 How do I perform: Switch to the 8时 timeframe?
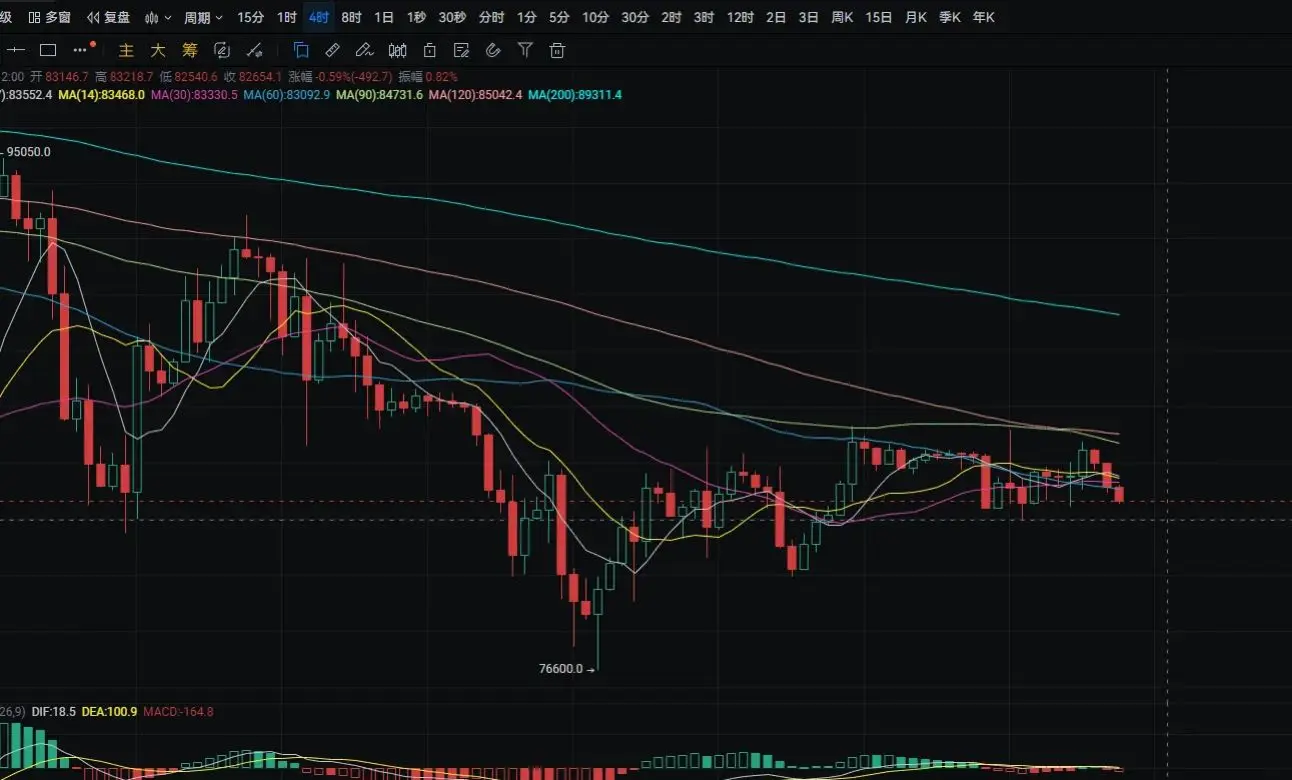pos(351,18)
